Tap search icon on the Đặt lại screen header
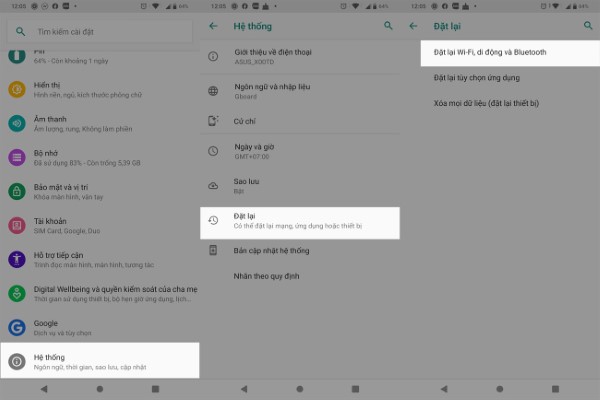Image resolution: width=600 pixels, height=400 pixels. click(x=587, y=25)
